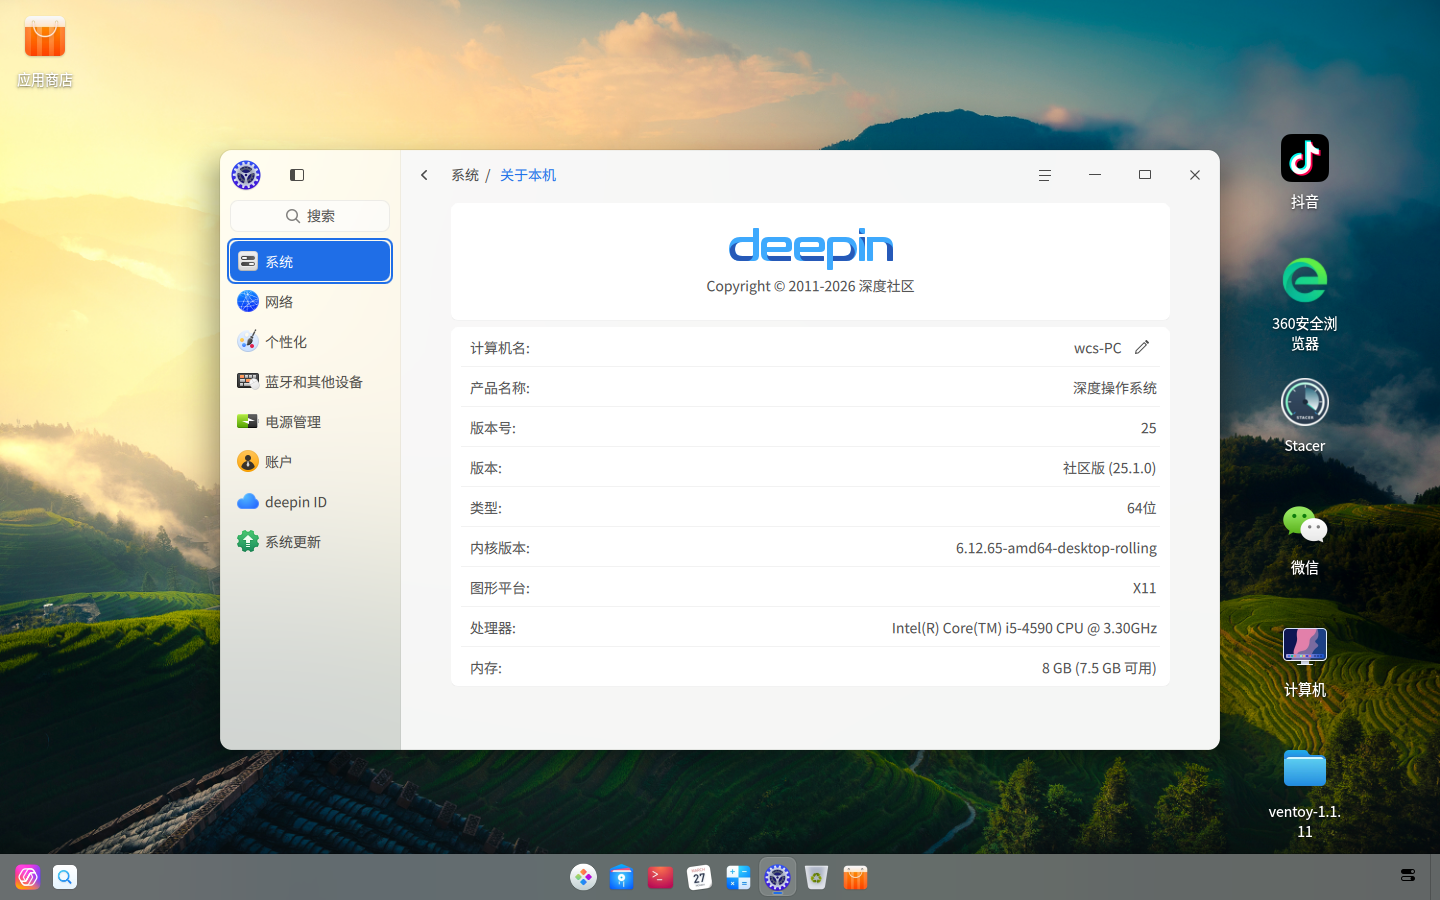This screenshot has height=900, width=1440.
Task: Launch WeChat from the desktop
Action: [1304, 524]
